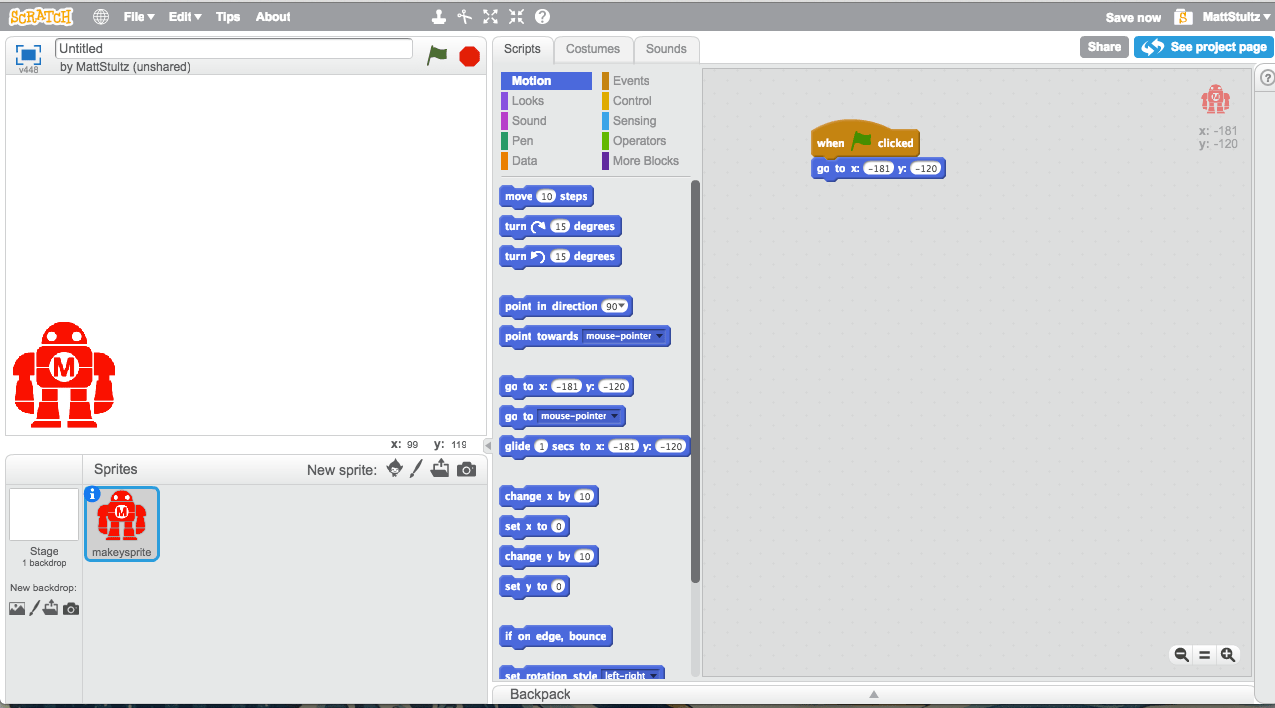
Task: Upload sprite from file icon
Action: point(440,469)
